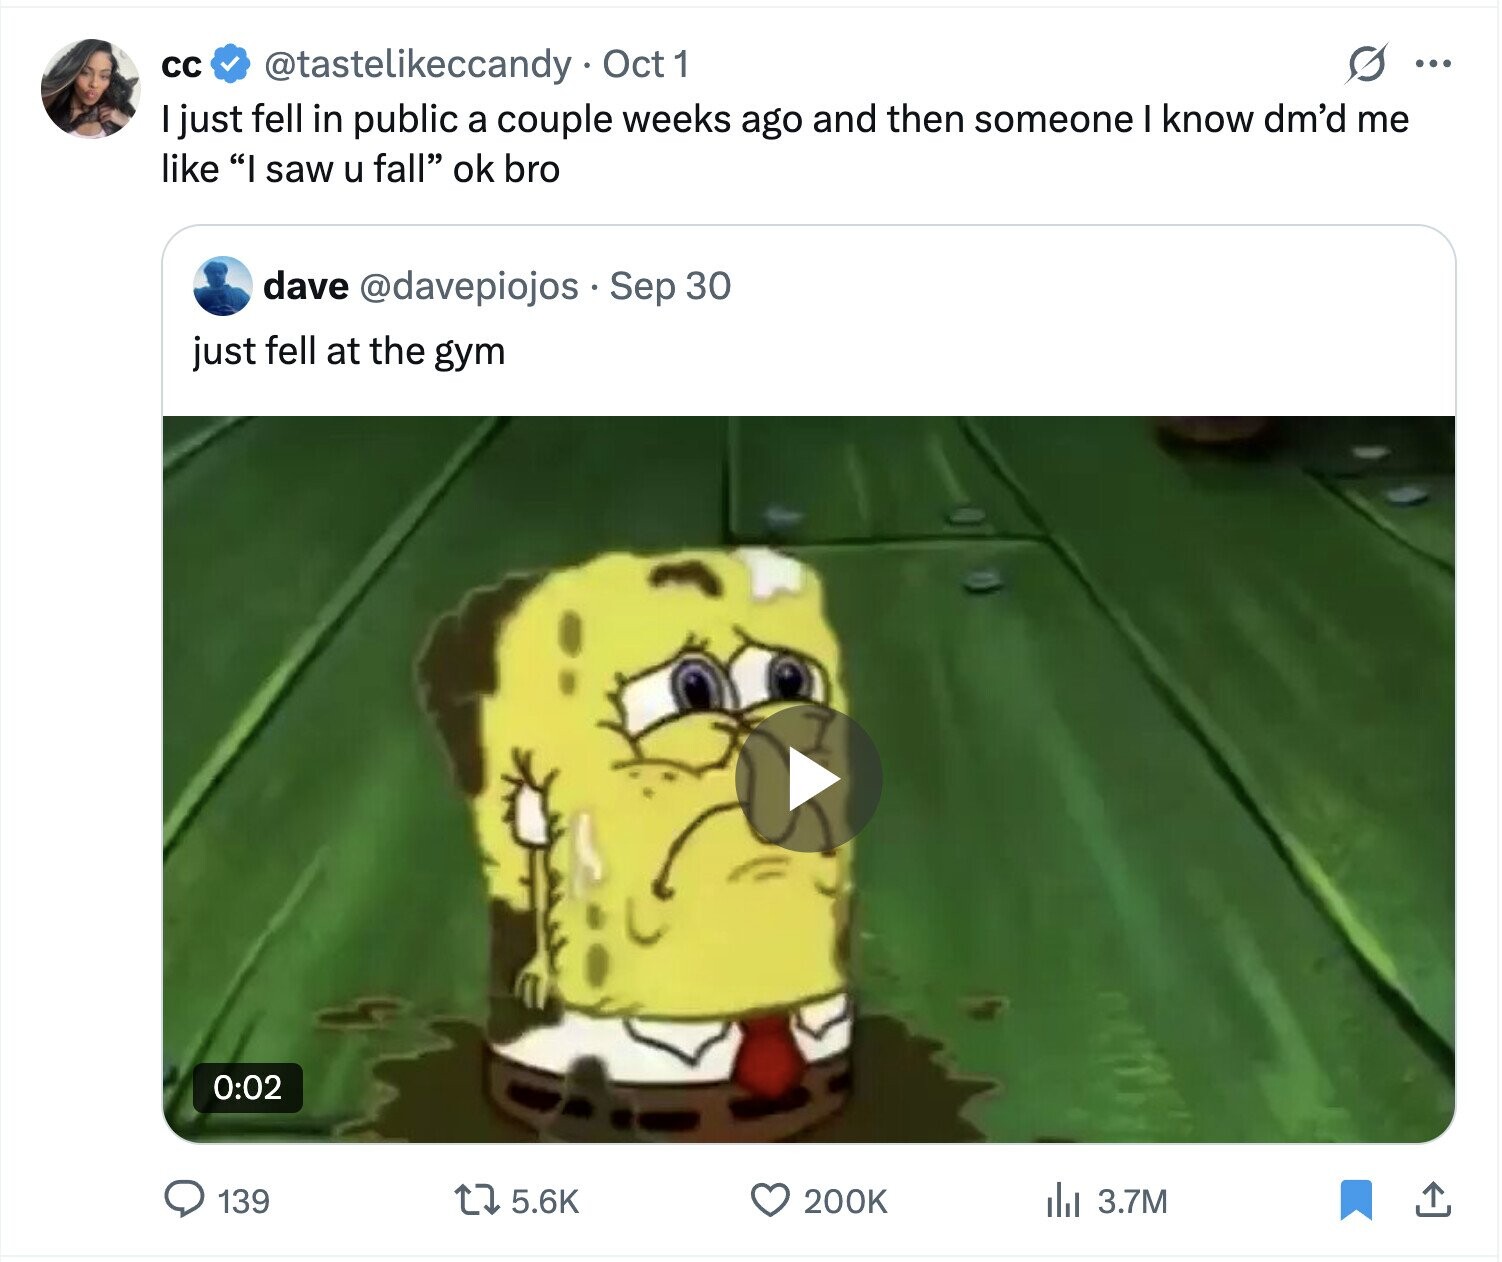Click the blue verified badge
The height and width of the screenshot is (1262, 1502).
tap(233, 65)
